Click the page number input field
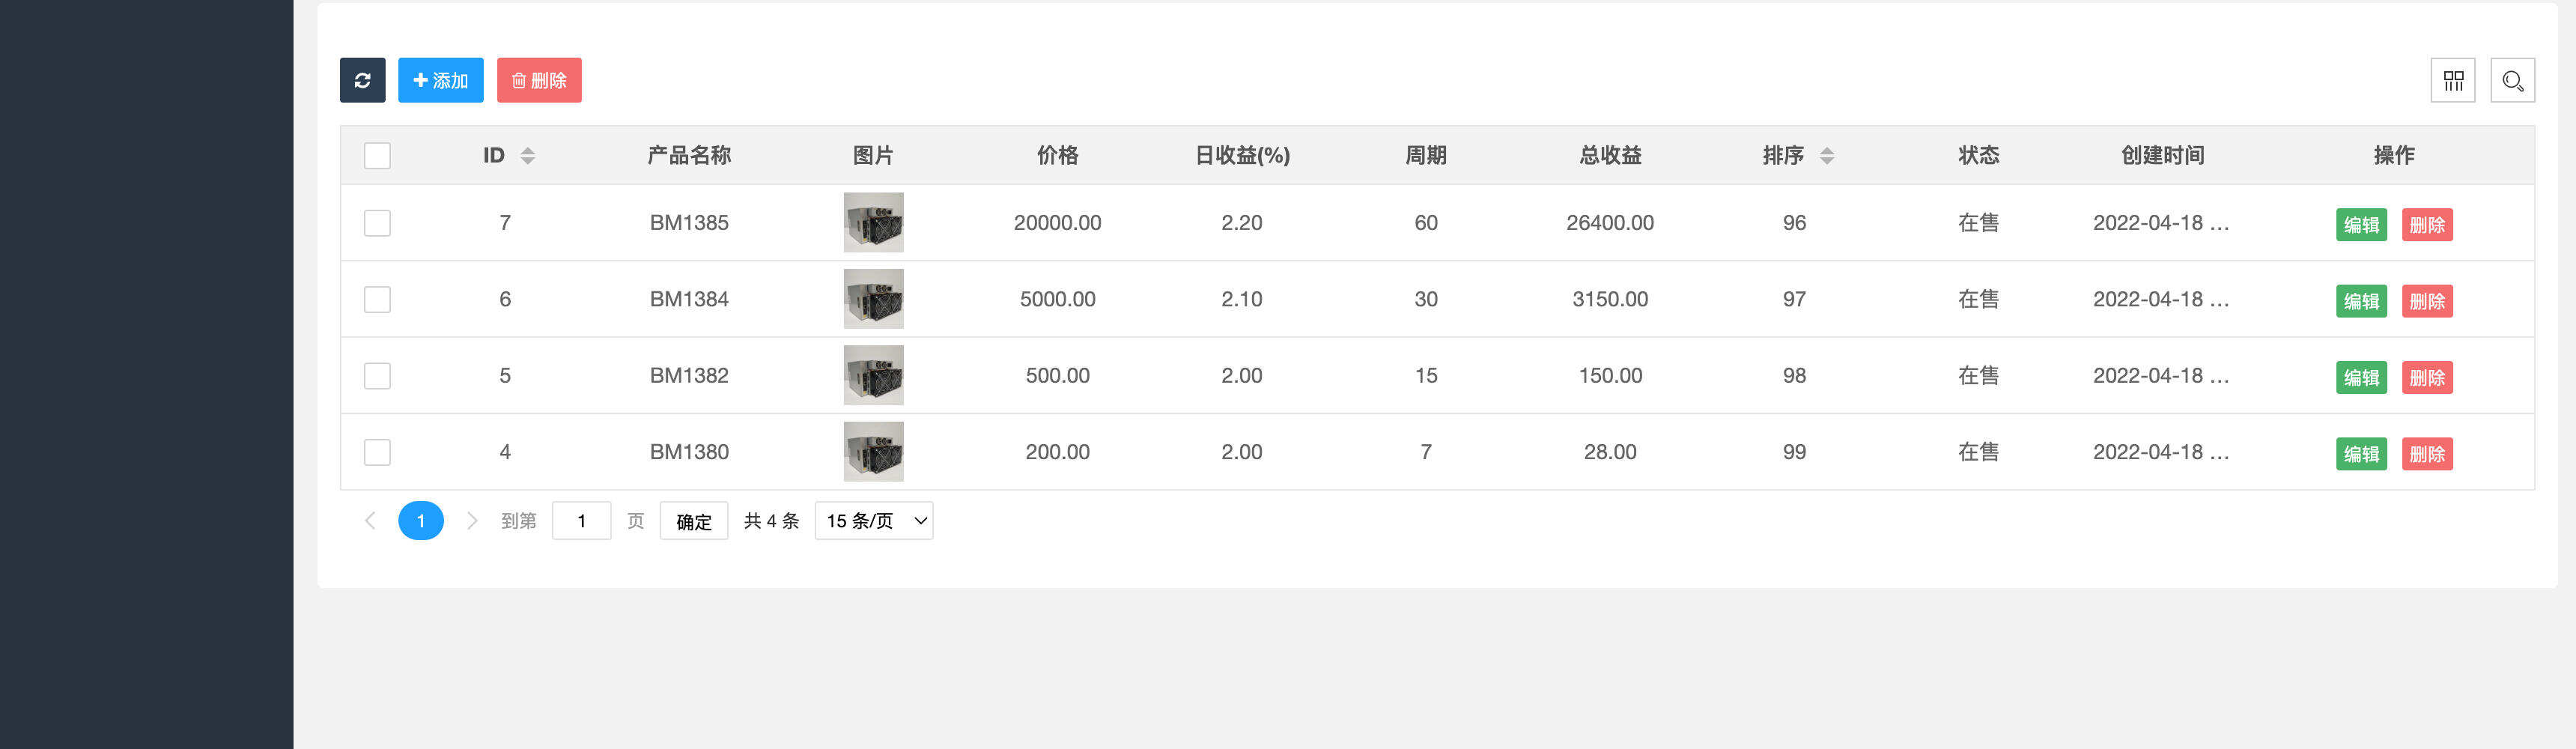 pyautogui.click(x=583, y=520)
